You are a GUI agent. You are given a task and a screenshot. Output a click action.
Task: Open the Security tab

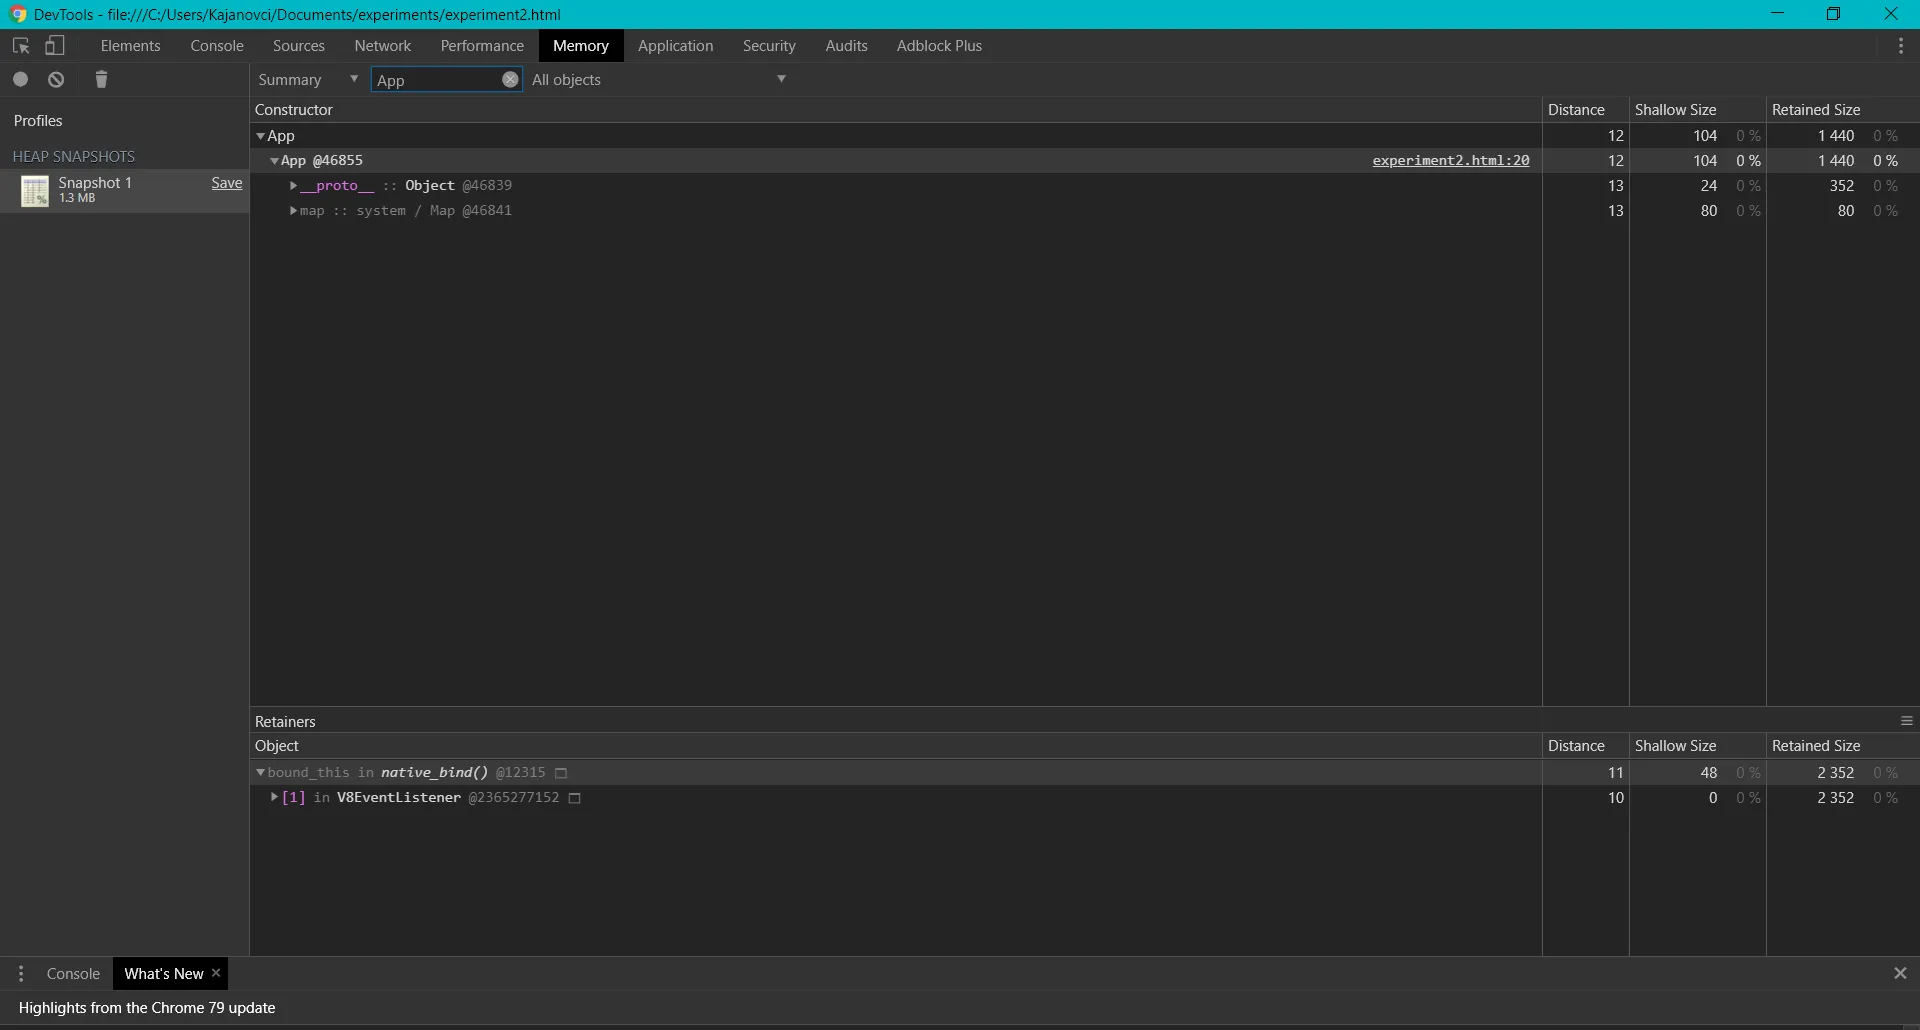click(x=769, y=46)
